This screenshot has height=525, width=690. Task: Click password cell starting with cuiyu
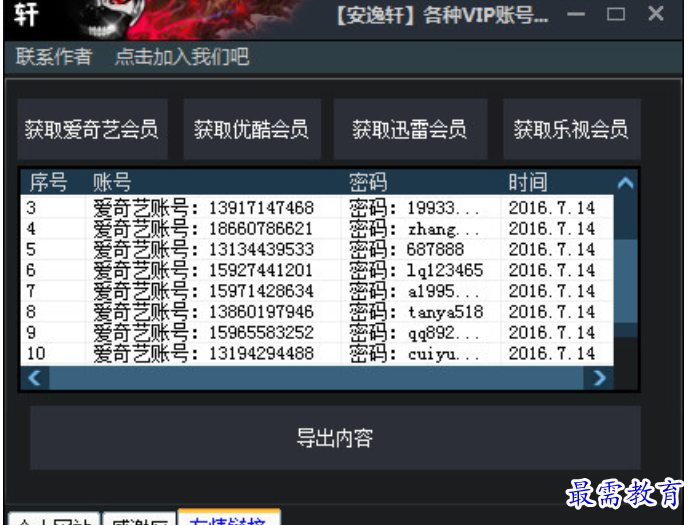click(x=415, y=353)
